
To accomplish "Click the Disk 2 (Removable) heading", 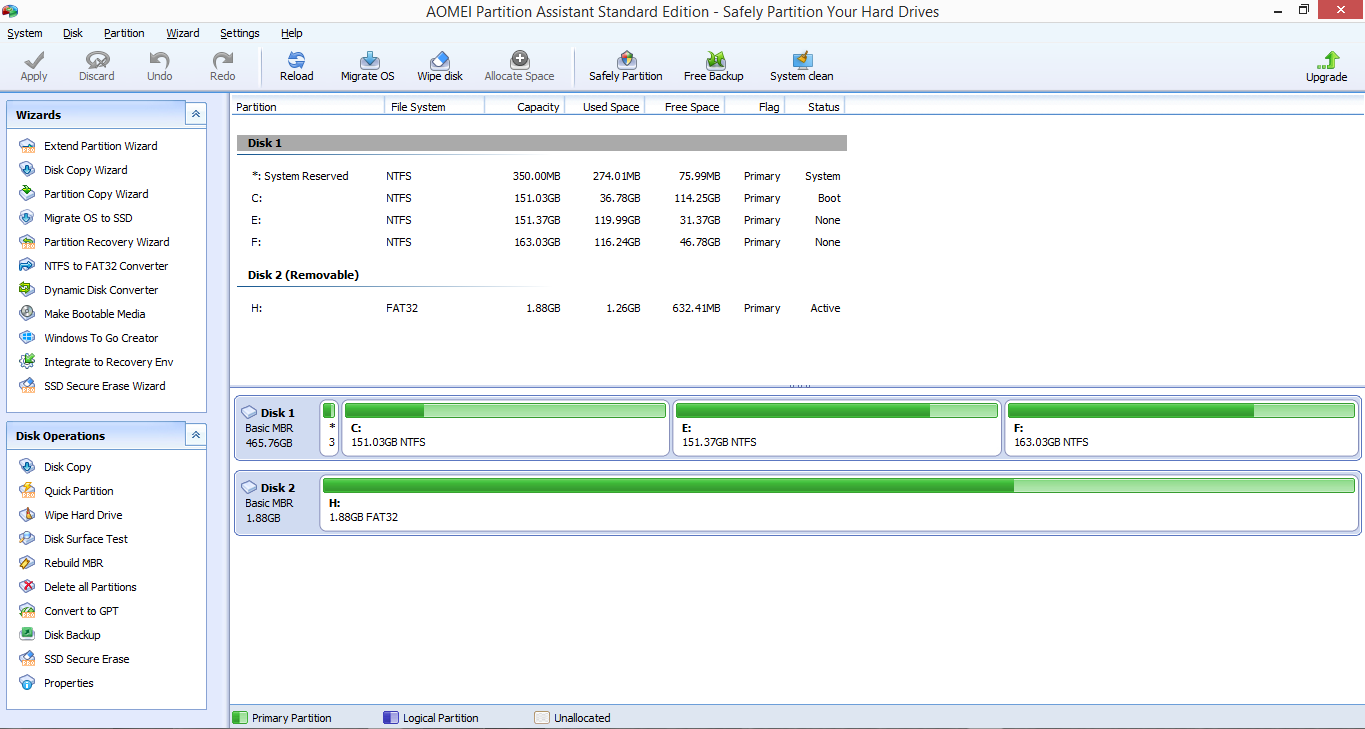I will click(303, 275).
